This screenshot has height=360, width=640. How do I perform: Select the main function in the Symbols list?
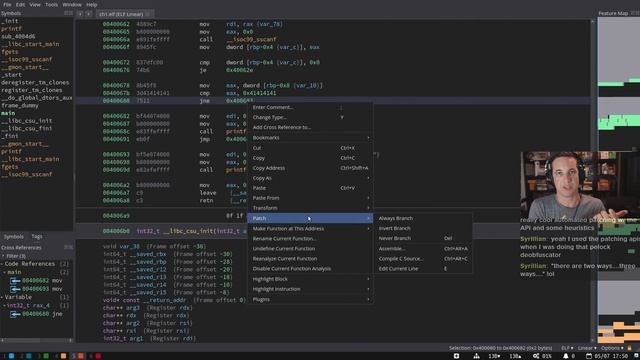coord(8,113)
